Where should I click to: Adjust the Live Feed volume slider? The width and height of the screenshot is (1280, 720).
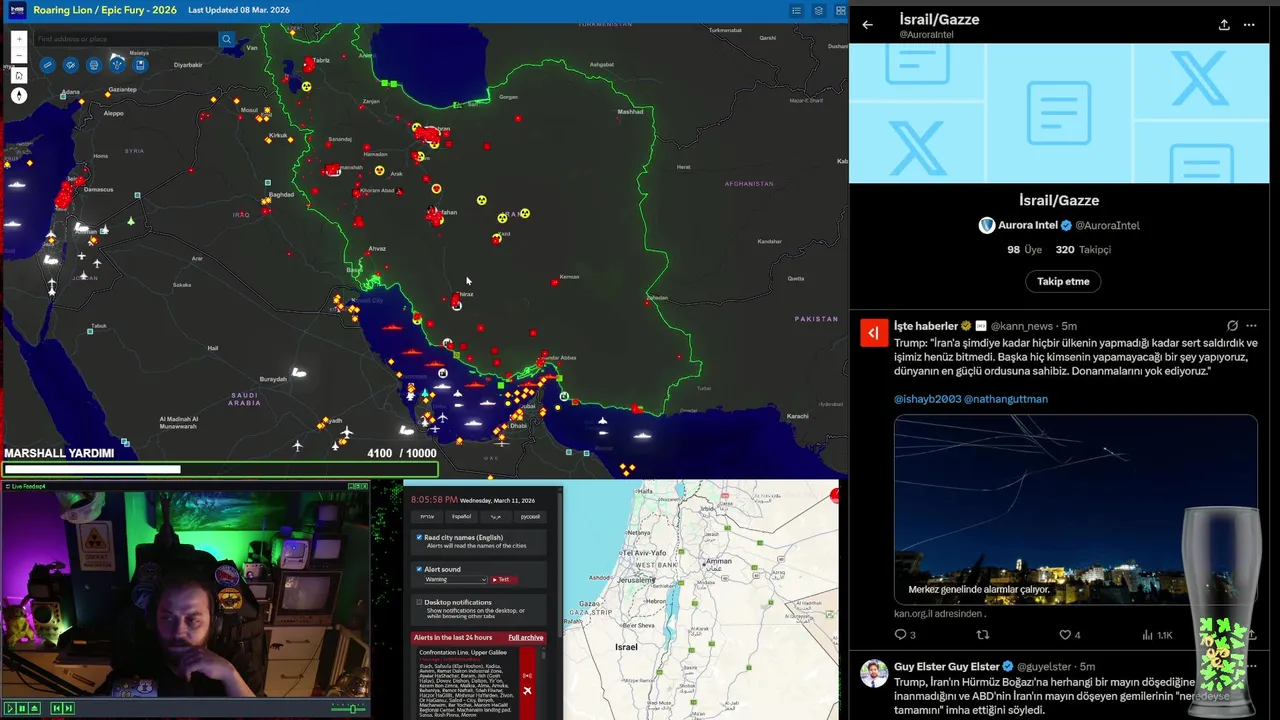pyautogui.click(x=348, y=709)
